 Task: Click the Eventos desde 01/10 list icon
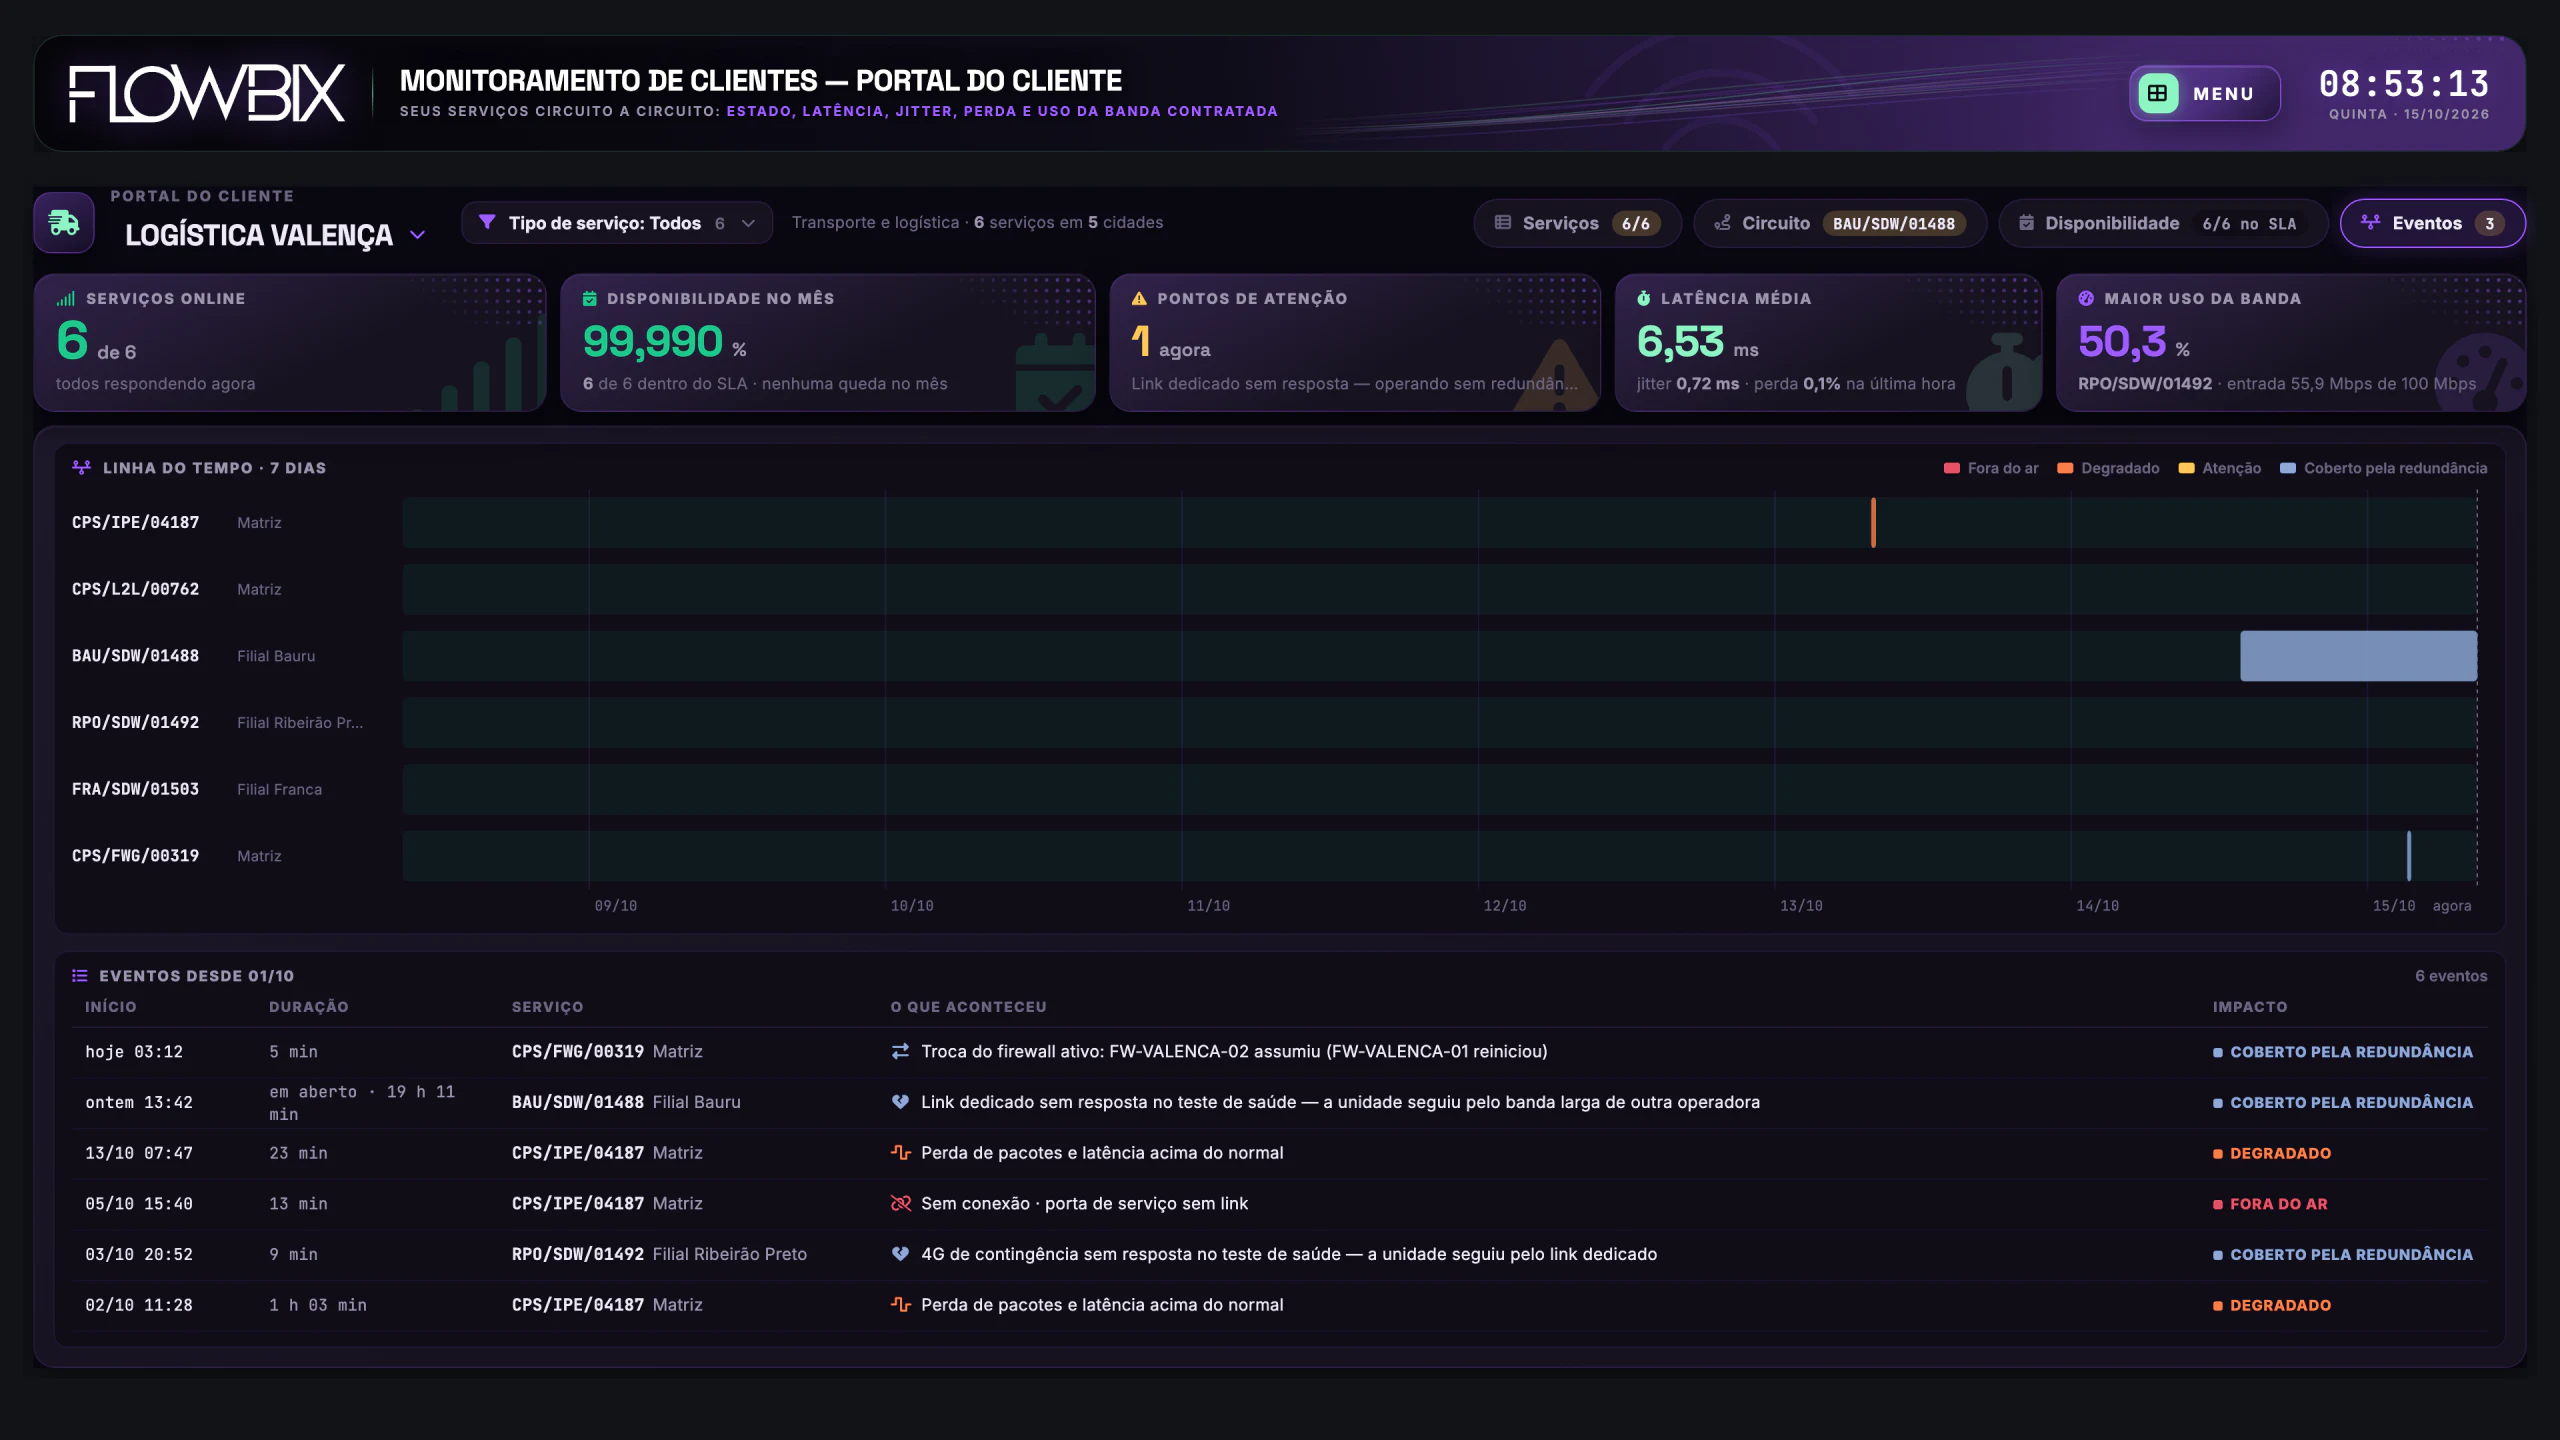80,975
